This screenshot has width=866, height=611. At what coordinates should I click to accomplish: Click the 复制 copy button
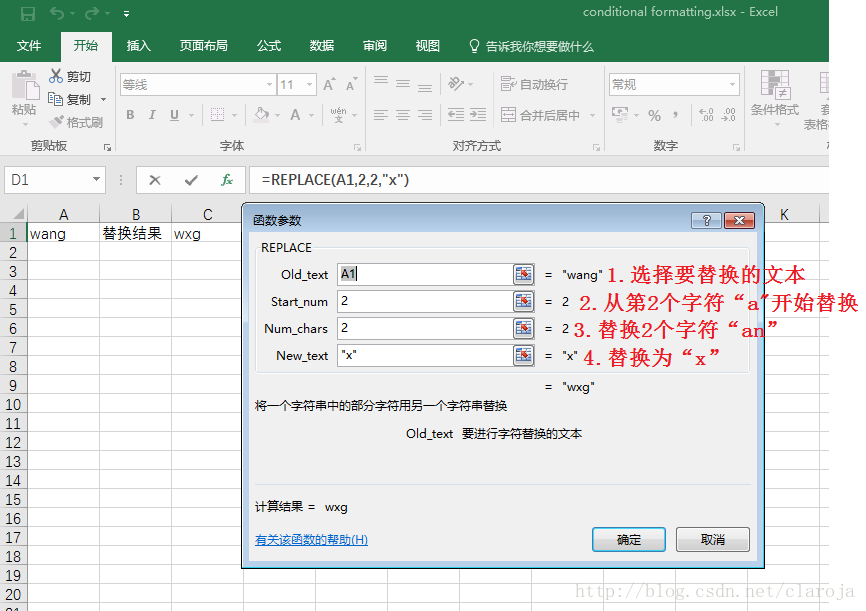click(x=70, y=99)
